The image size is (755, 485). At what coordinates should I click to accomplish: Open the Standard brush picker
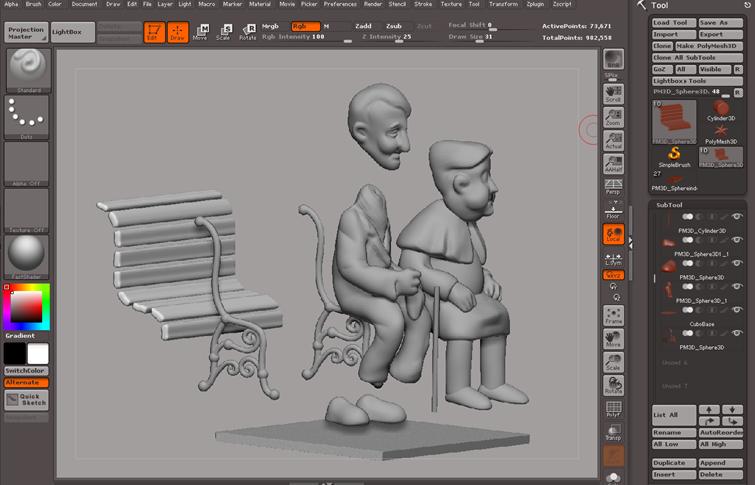pos(27,70)
